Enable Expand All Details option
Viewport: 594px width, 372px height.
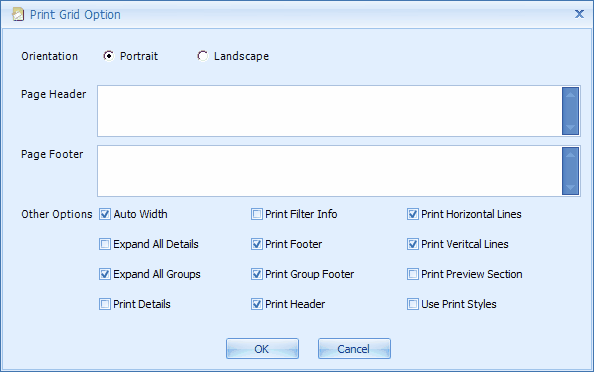(x=105, y=244)
